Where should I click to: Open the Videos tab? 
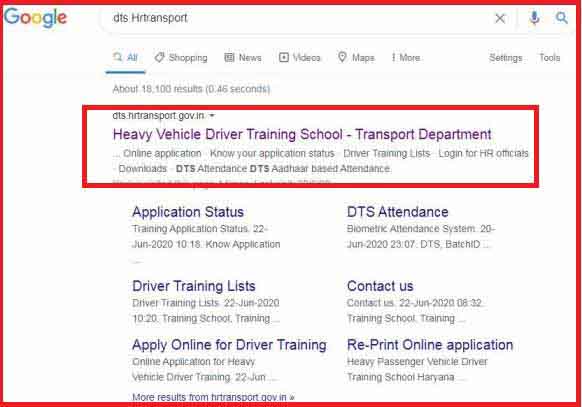pos(300,58)
